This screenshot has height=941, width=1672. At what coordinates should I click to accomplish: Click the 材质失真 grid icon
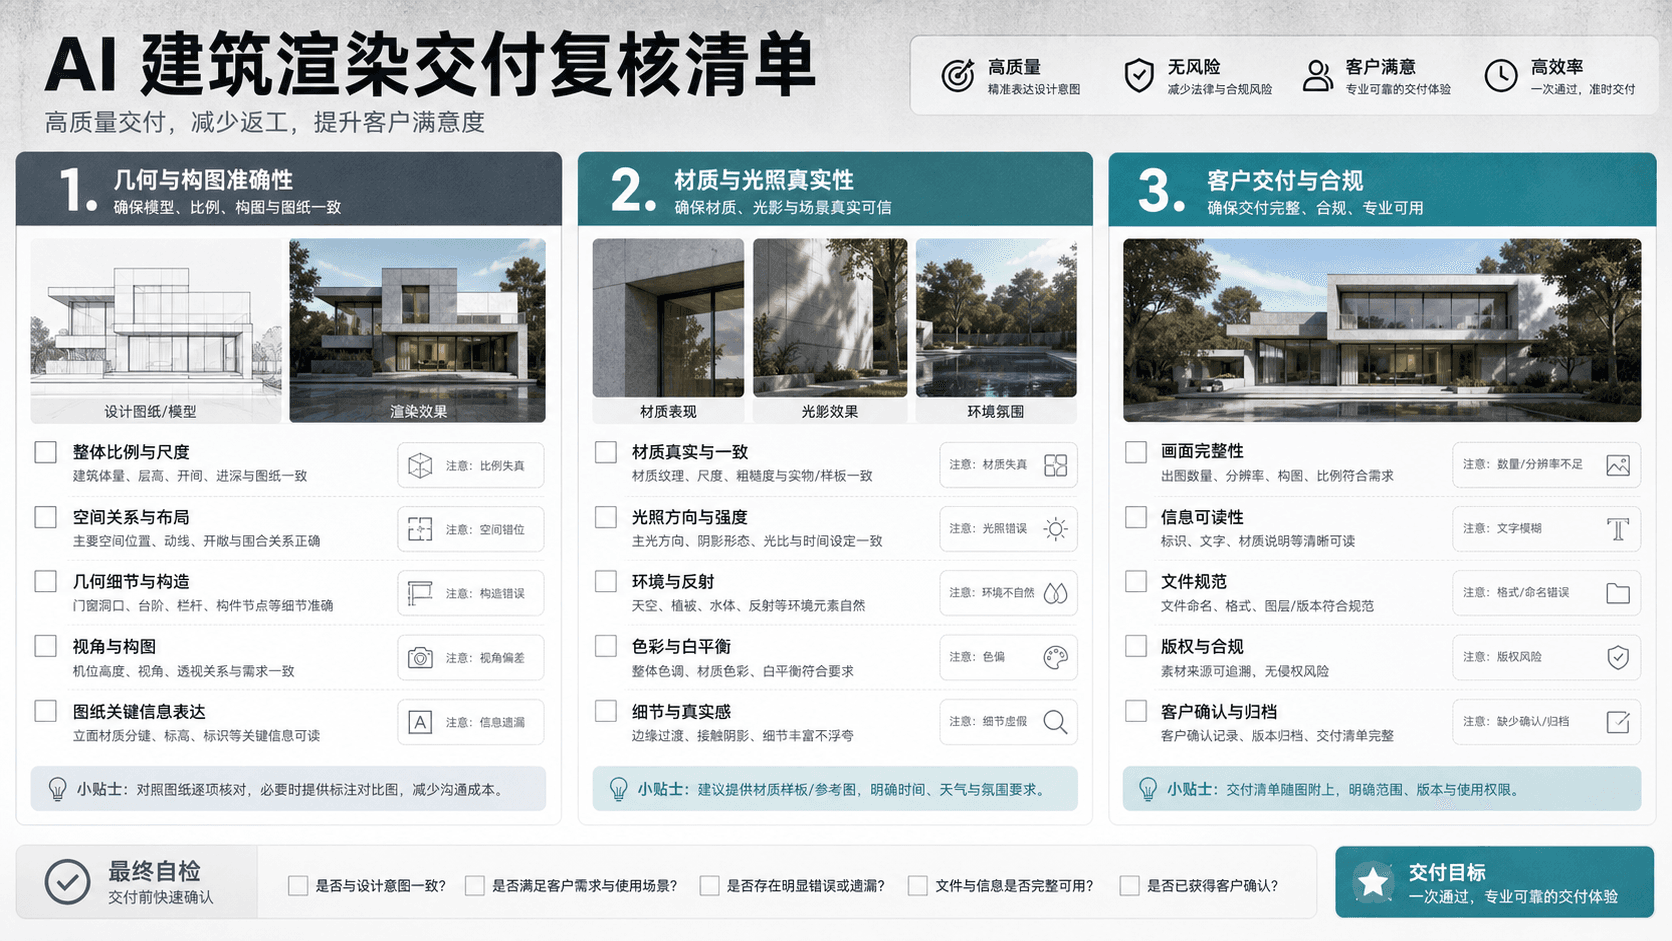(x=1055, y=465)
